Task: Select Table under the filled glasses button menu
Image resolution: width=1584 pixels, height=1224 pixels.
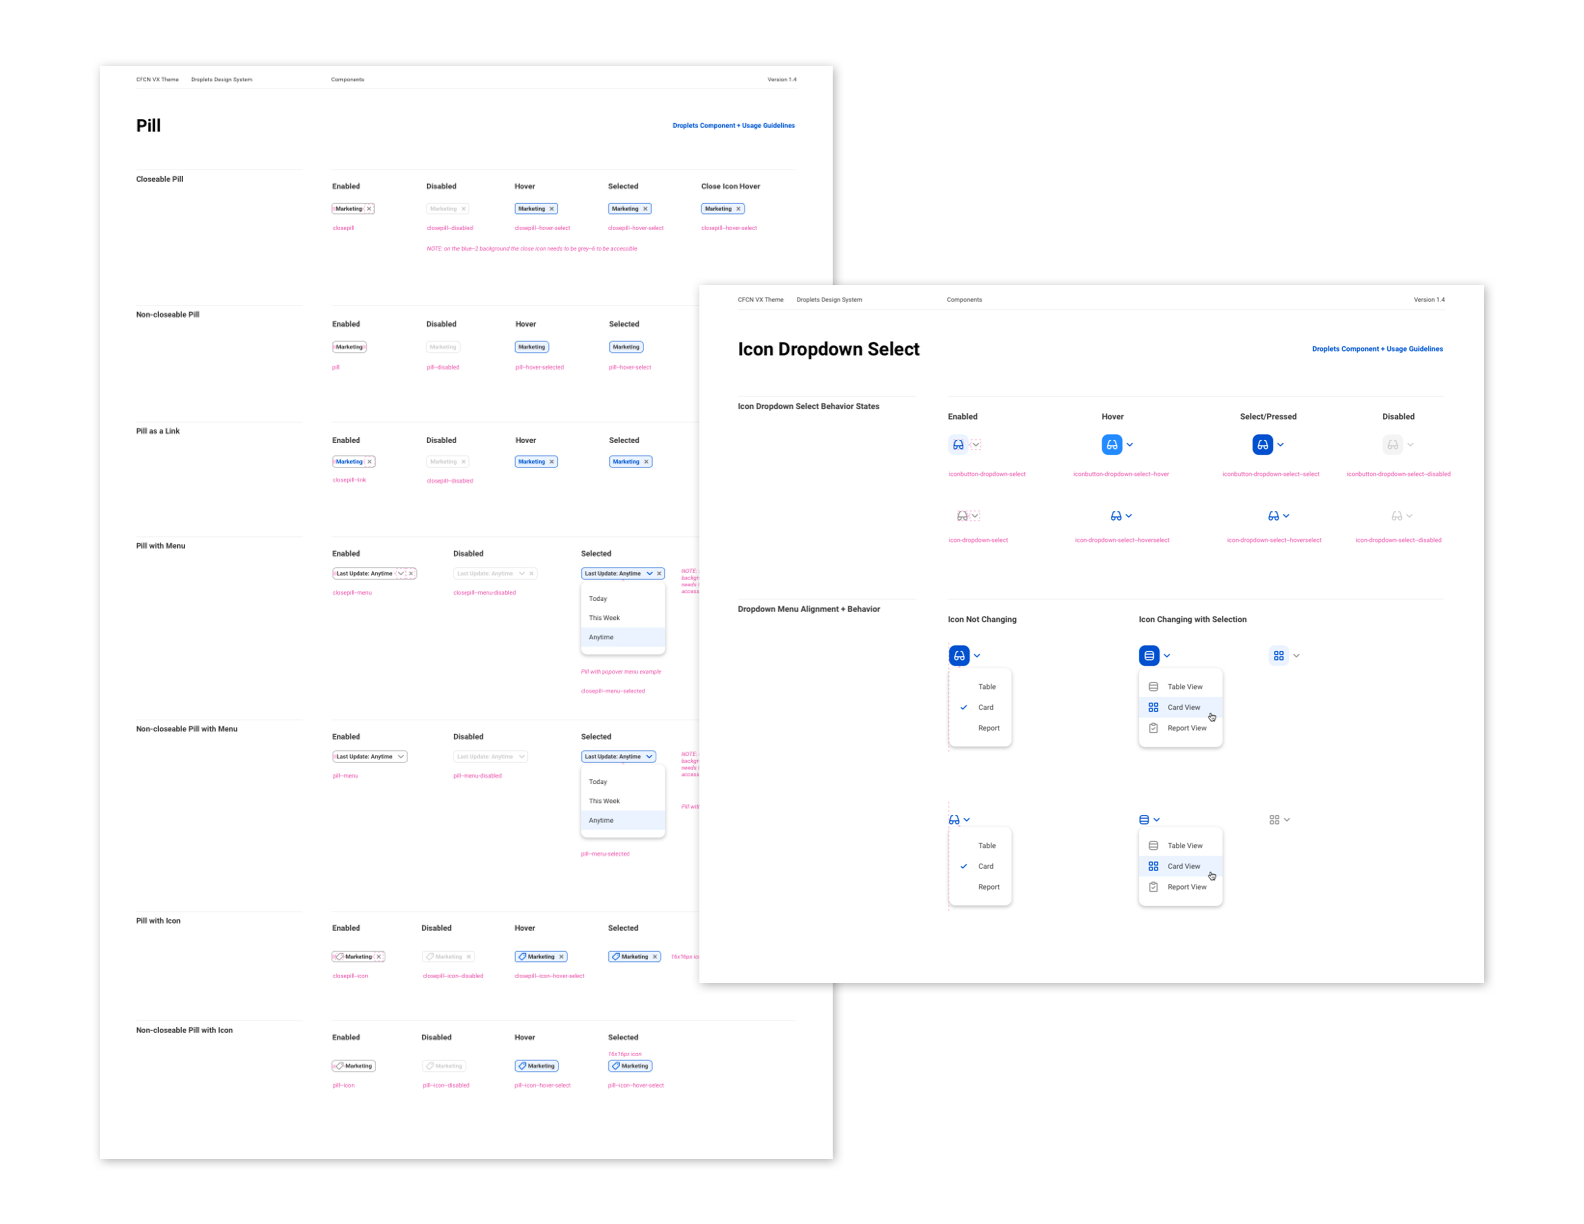Action: click(x=981, y=687)
